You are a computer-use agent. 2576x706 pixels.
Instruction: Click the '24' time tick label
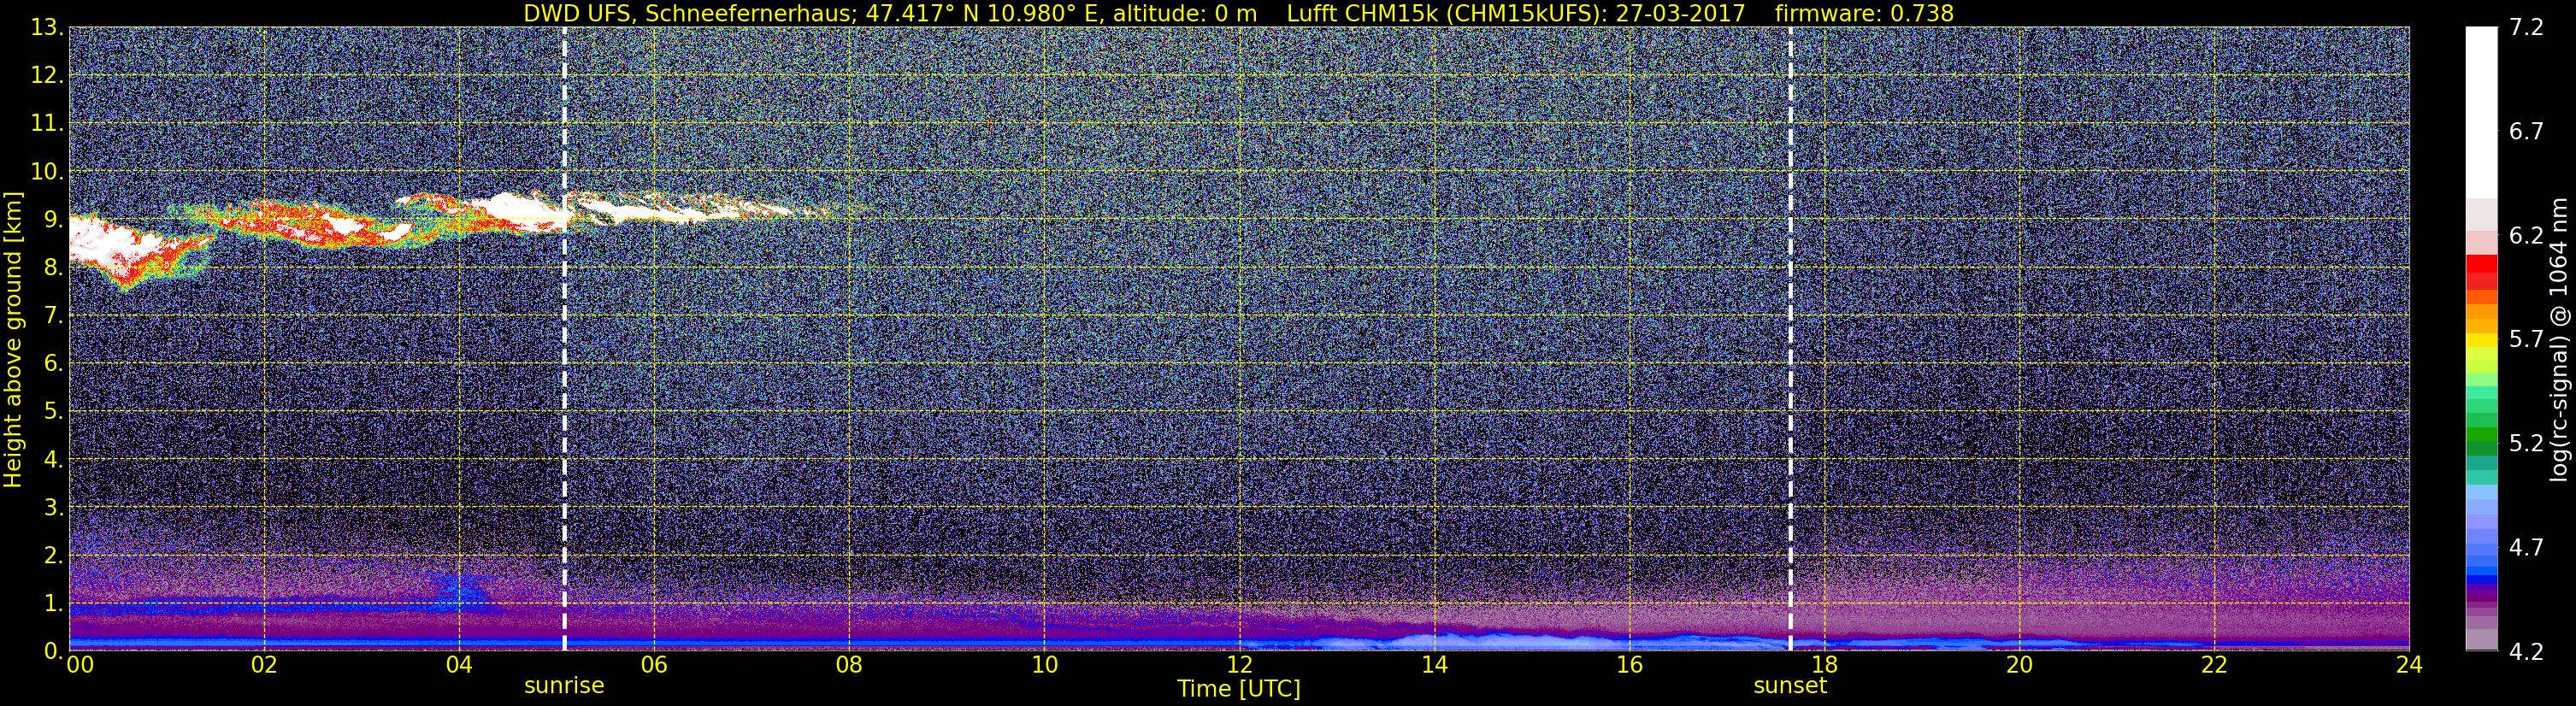click(2409, 665)
